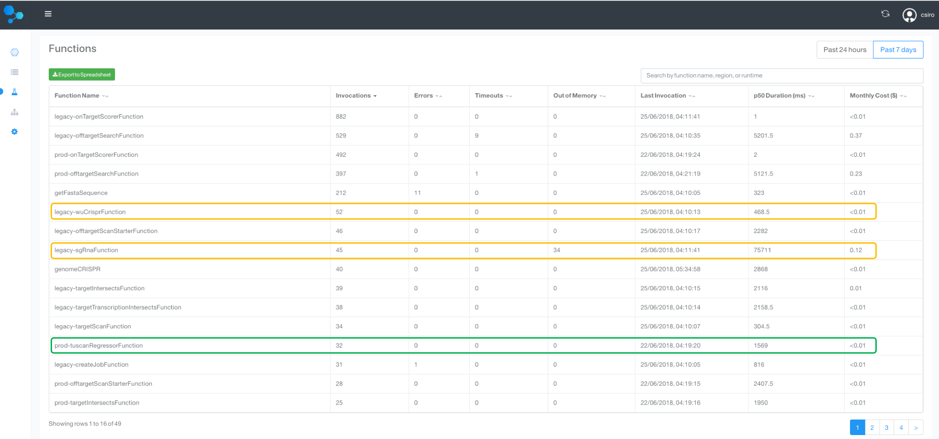Click p50 duration value 75711

762,250
